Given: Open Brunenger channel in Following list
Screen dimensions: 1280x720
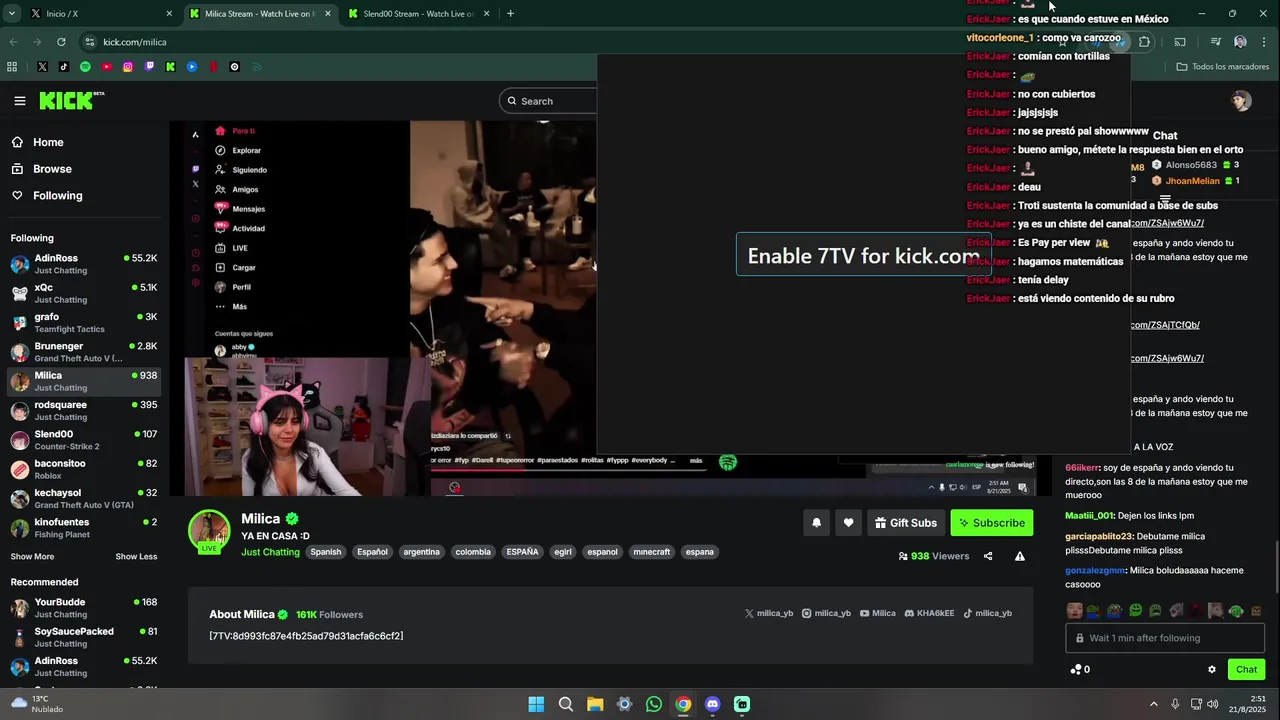Looking at the screenshot, I should click(x=84, y=351).
